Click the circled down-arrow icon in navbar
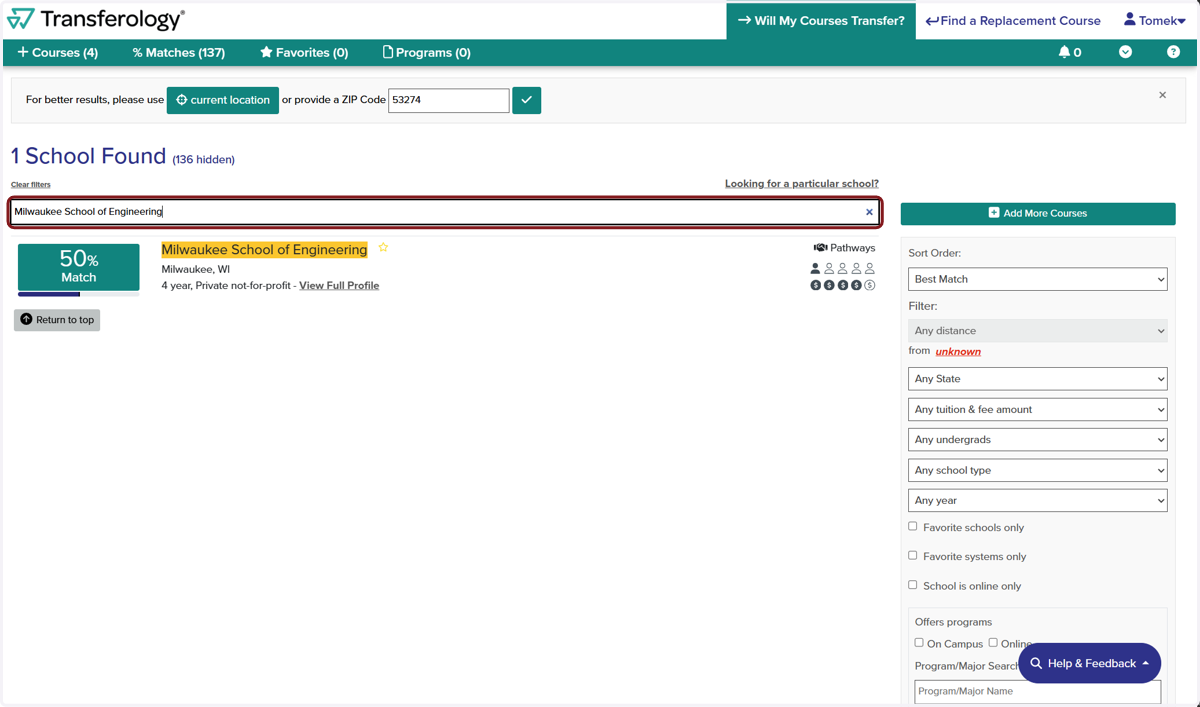This screenshot has height=707, width=1200. (1125, 52)
